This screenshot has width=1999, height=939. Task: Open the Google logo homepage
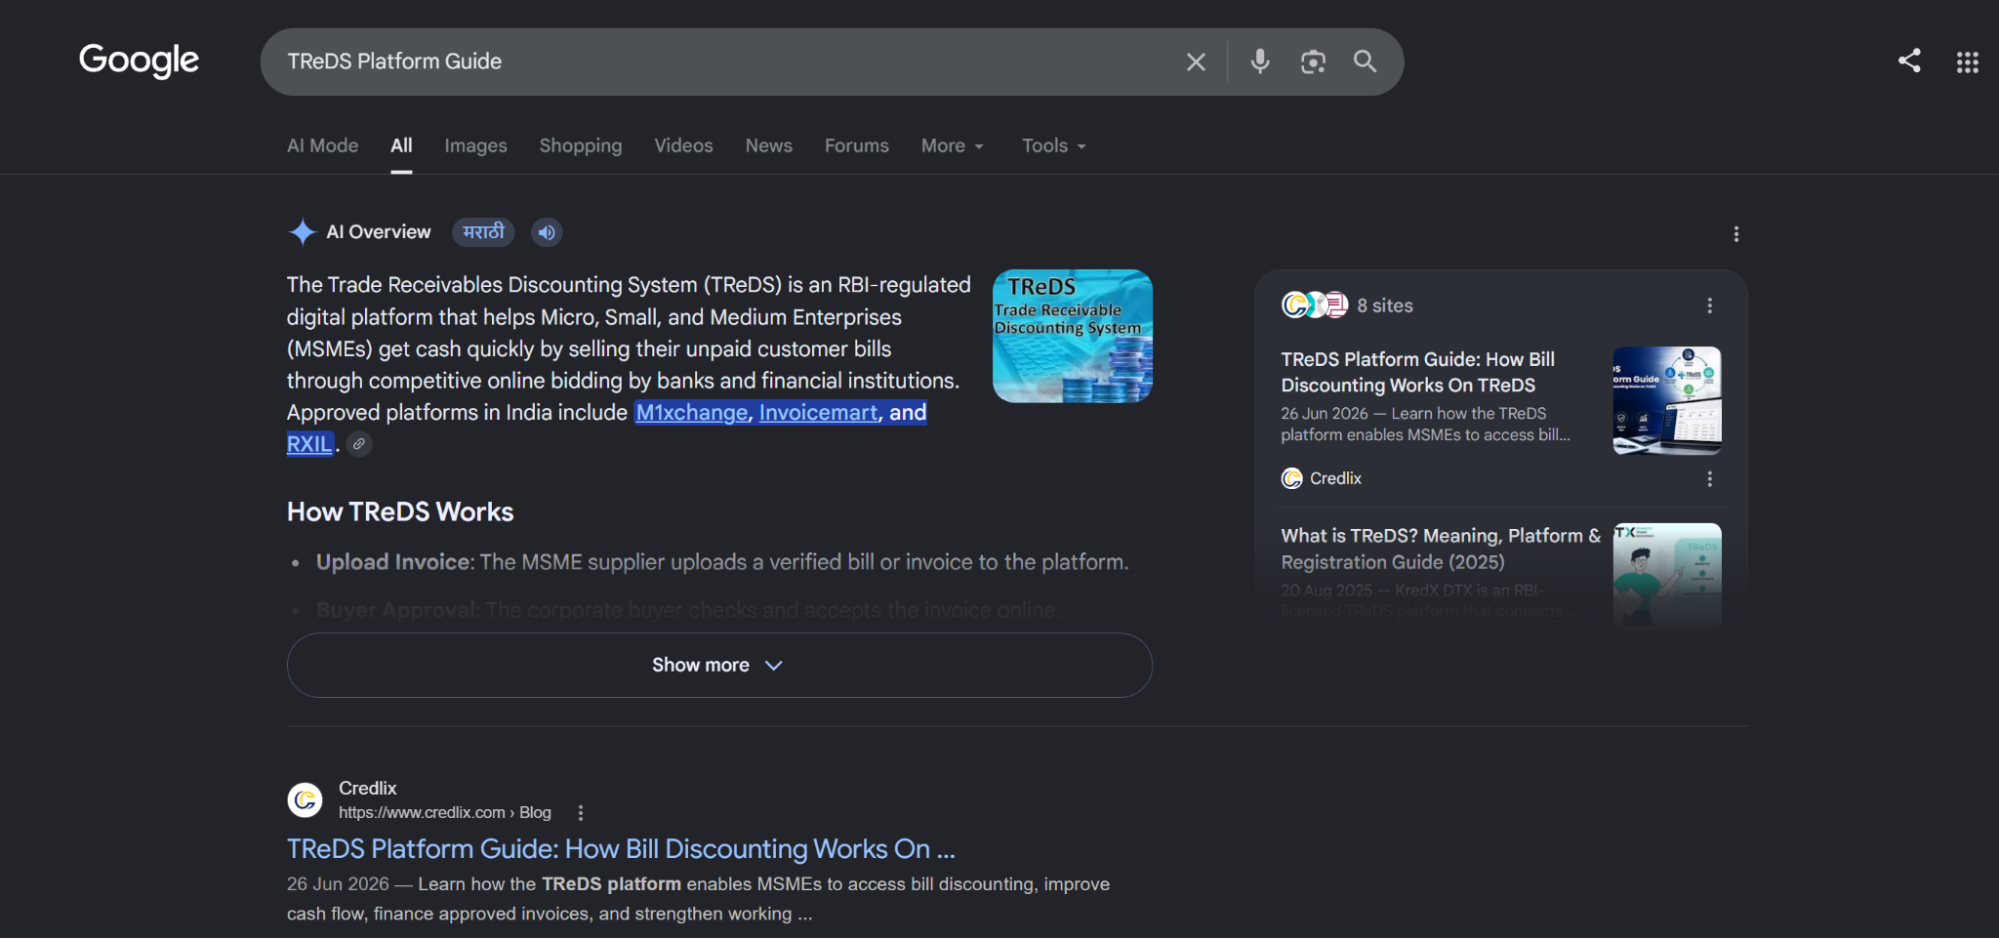[139, 61]
